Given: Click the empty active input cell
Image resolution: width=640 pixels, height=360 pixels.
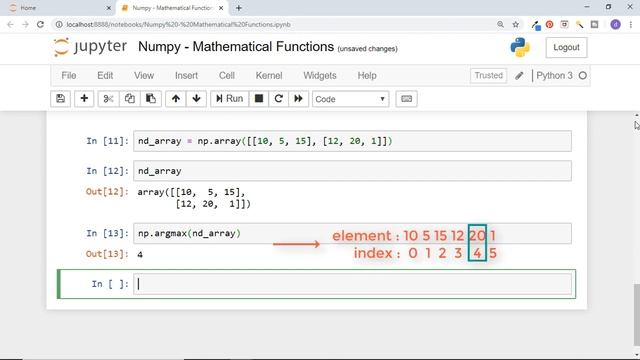Looking at the screenshot, I should tap(353, 284).
